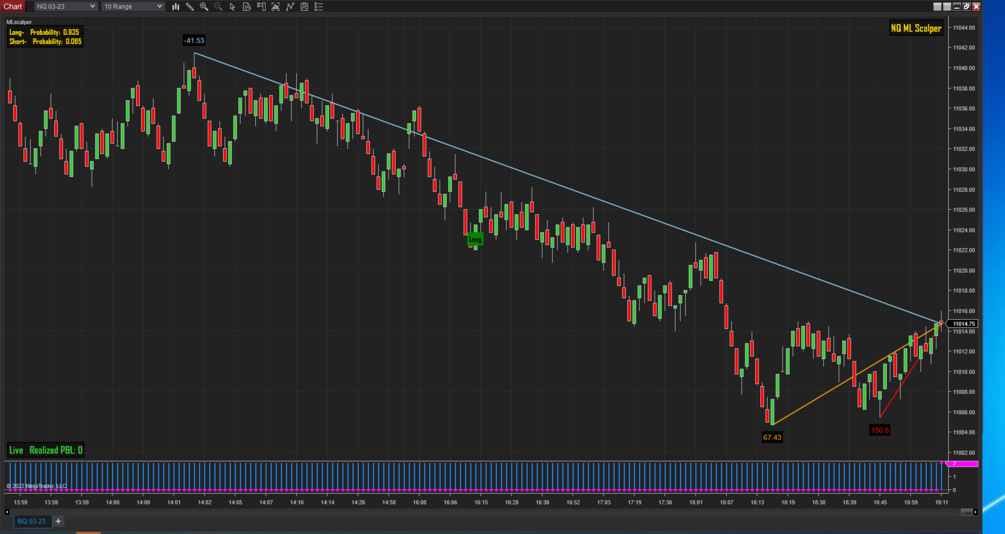Click the 11030.00 price axis label
This screenshot has width=1005, height=534.
(x=963, y=169)
